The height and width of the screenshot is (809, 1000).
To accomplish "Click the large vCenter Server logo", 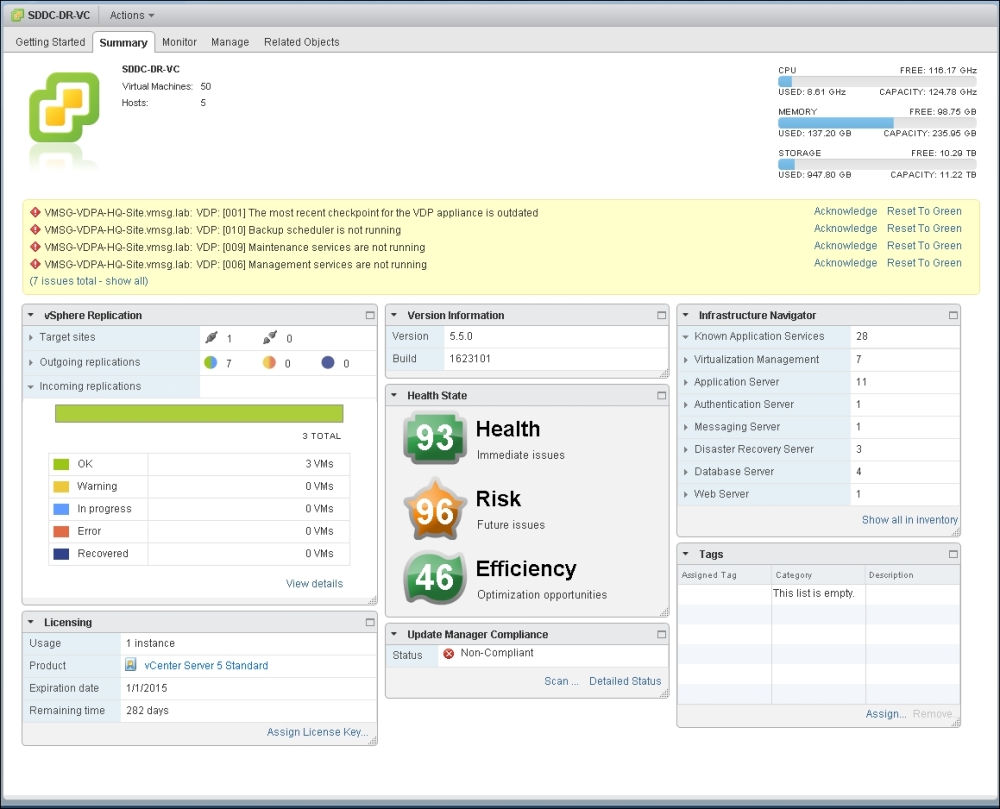I will click(x=64, y=106).
